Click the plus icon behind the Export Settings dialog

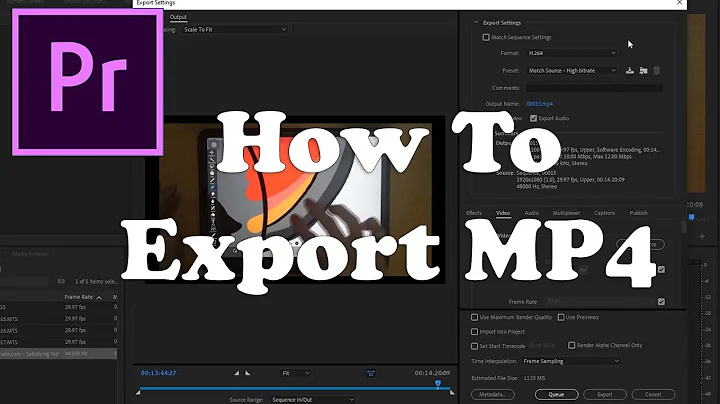pos(702,236)
